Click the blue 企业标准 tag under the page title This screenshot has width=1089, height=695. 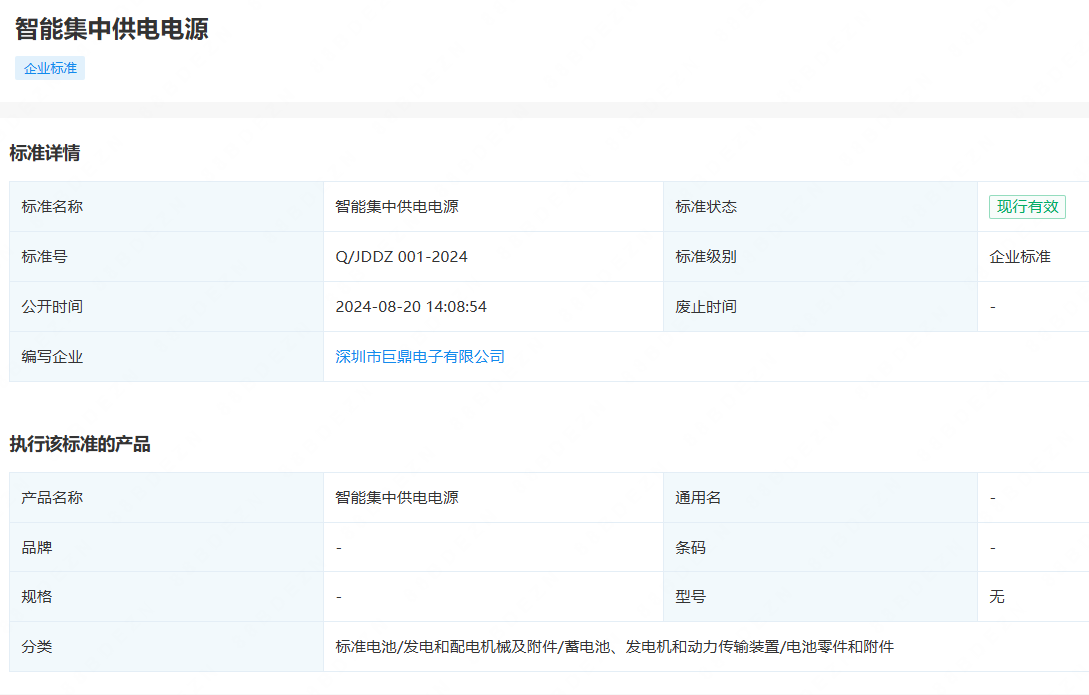[x=50, y=68]
